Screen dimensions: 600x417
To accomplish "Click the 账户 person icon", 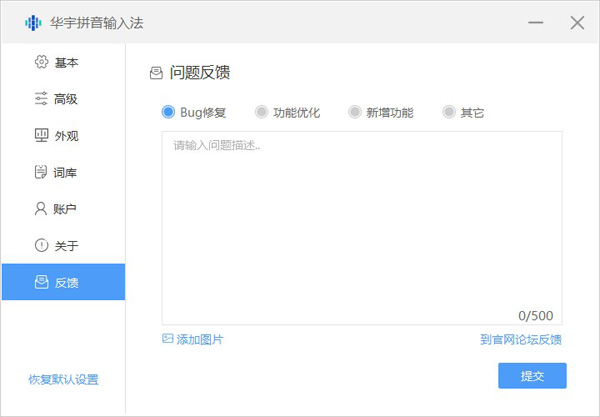I will click(41, 209).
